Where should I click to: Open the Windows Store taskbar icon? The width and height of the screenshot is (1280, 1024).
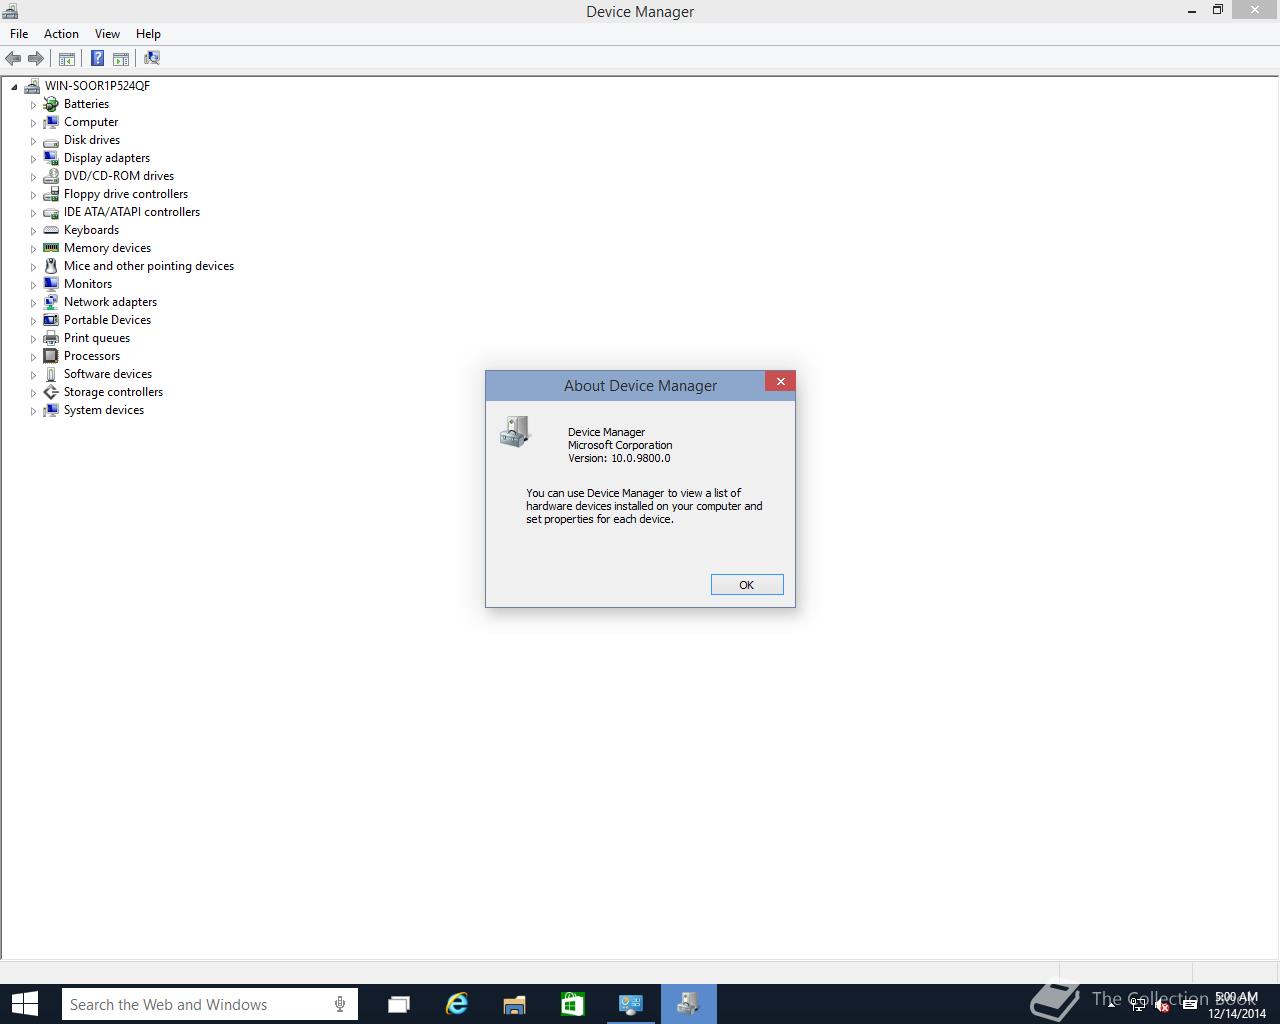coord(572,1004)
